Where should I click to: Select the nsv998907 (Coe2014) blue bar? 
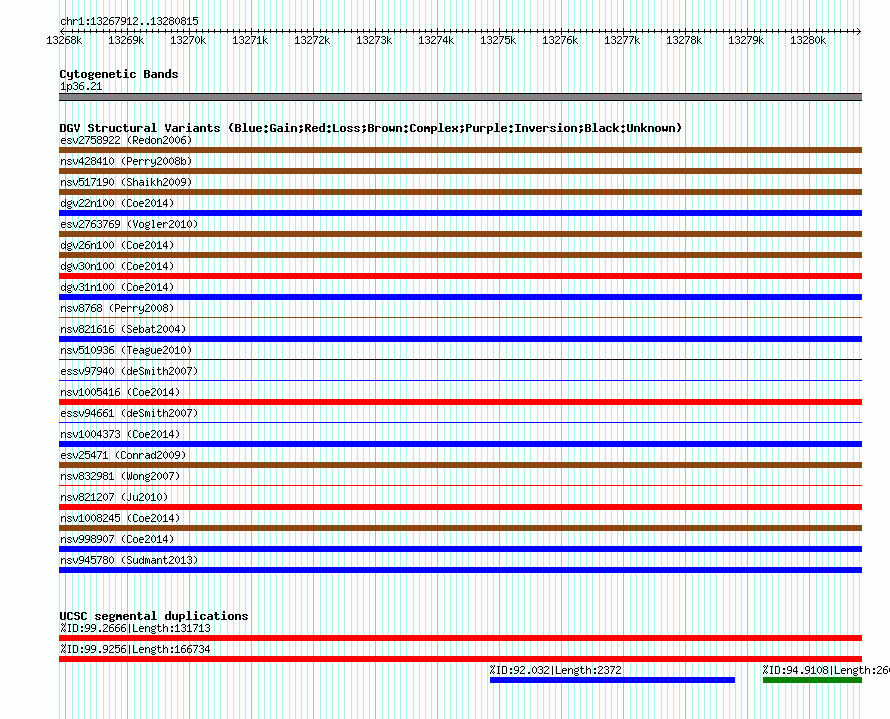pos(460,549)
